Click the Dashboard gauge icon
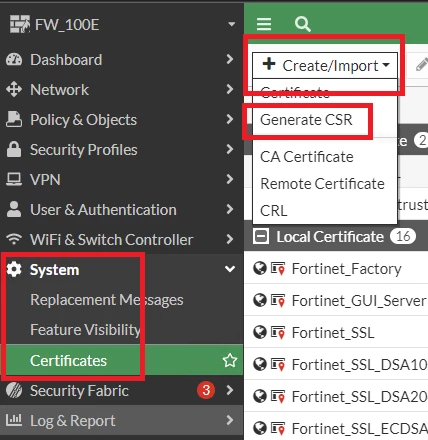 click(14, 60)
